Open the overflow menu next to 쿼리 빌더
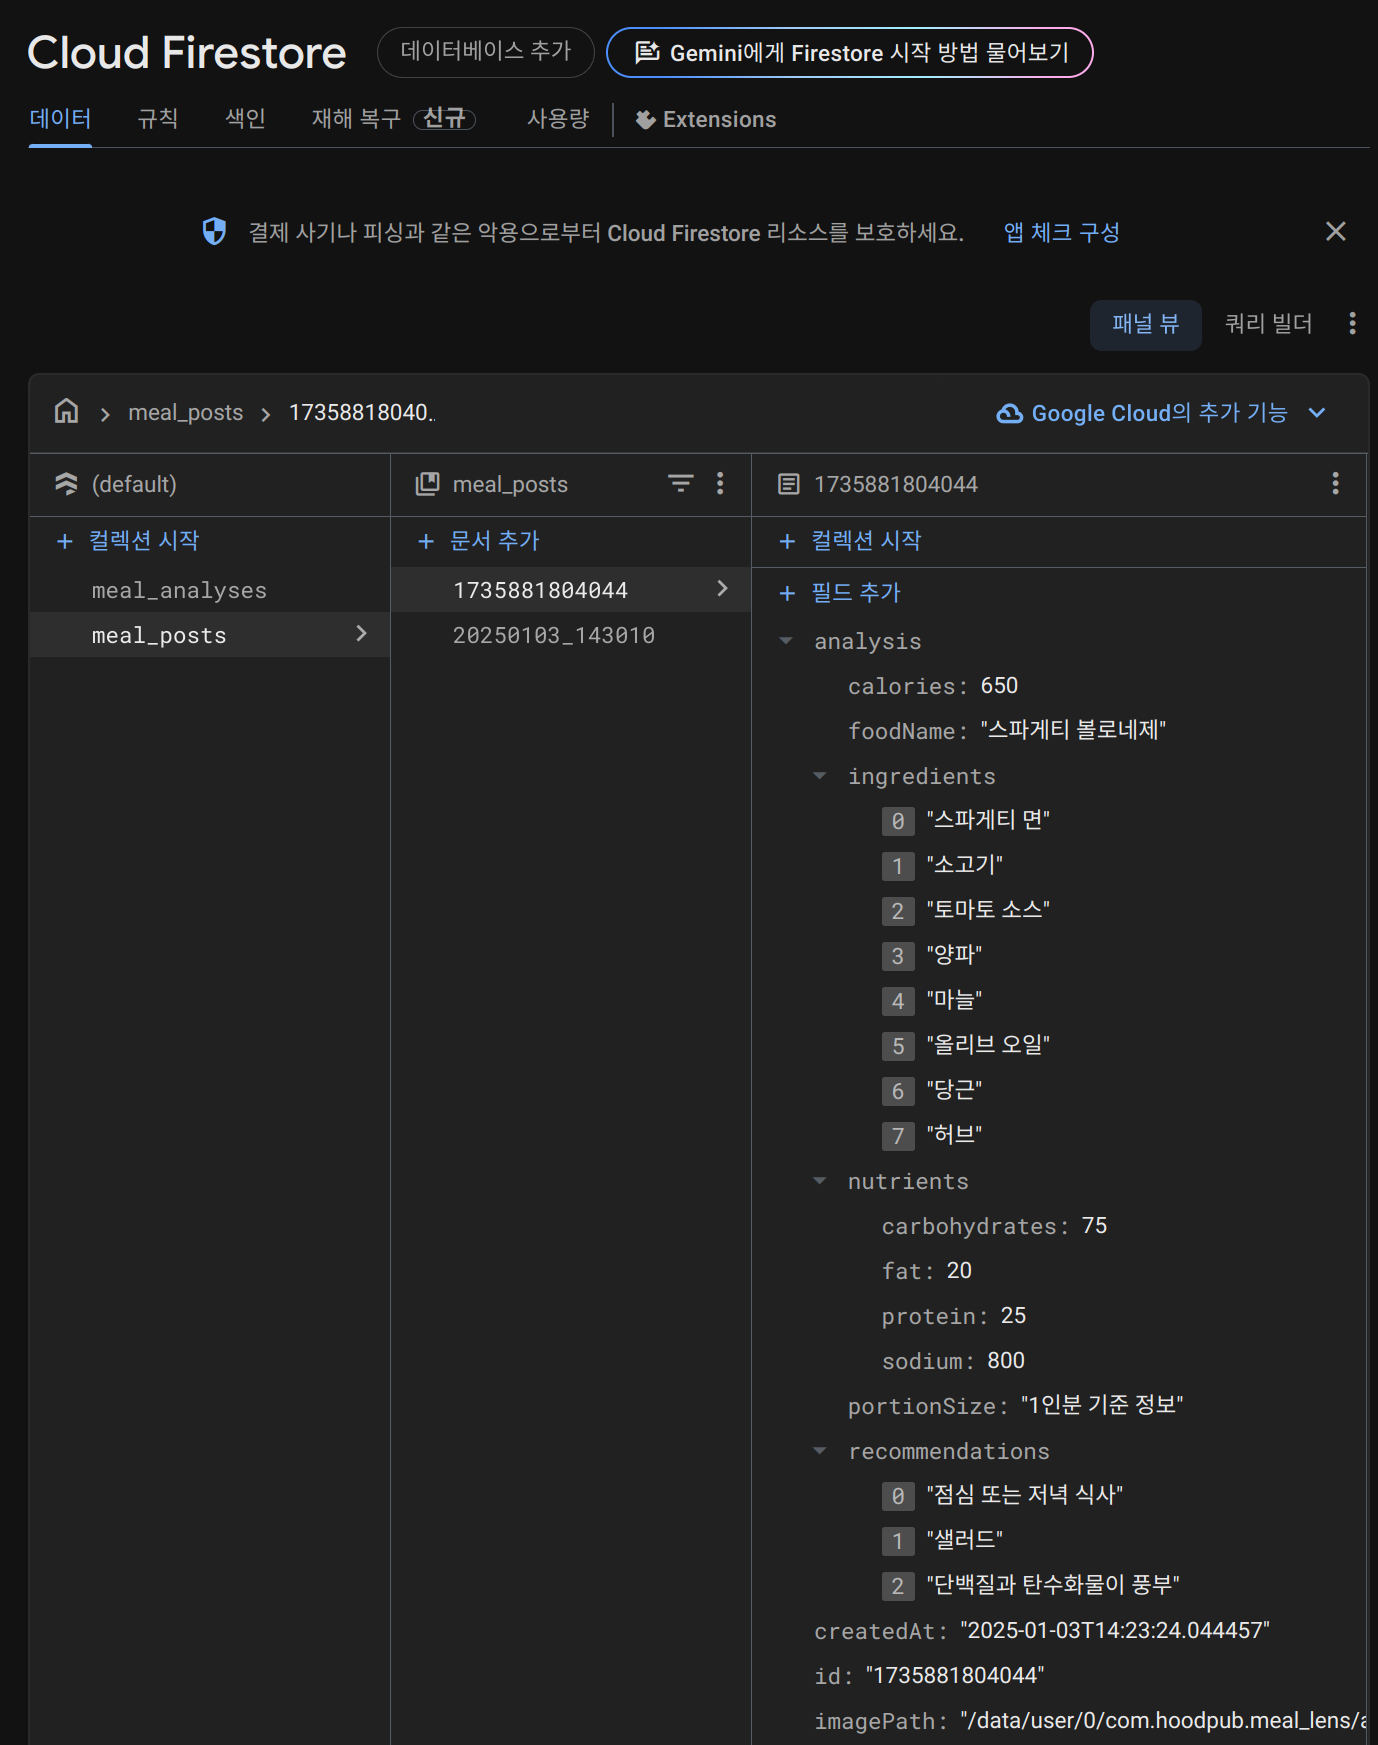Screen dimensions: 1378x1745 pos(1352,323)
